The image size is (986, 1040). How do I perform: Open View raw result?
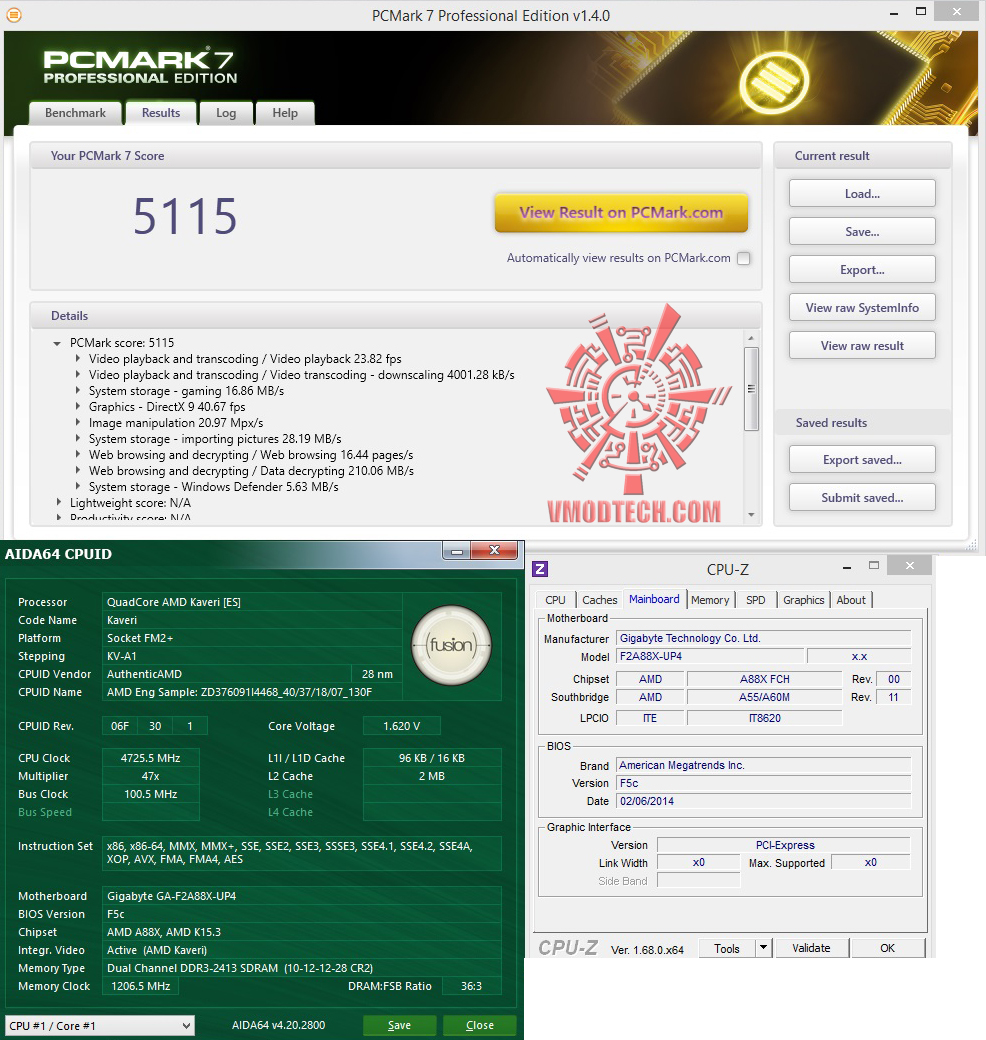pos(862,346)
